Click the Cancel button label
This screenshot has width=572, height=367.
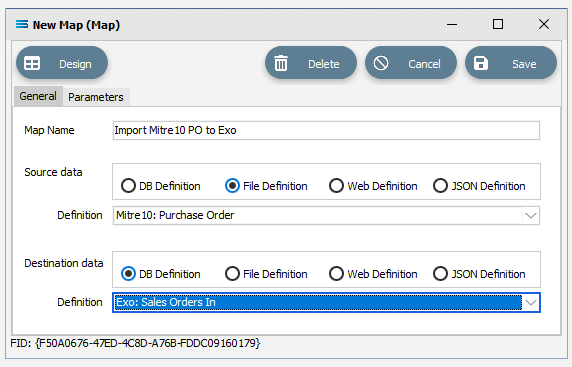point(424,64)
